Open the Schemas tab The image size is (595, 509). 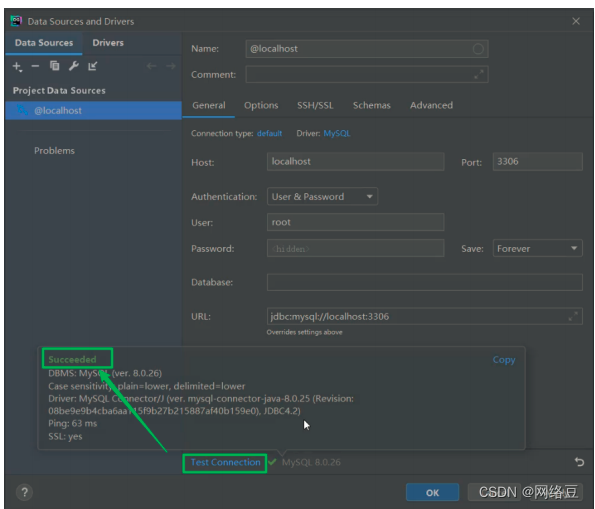tap(371, 106)
